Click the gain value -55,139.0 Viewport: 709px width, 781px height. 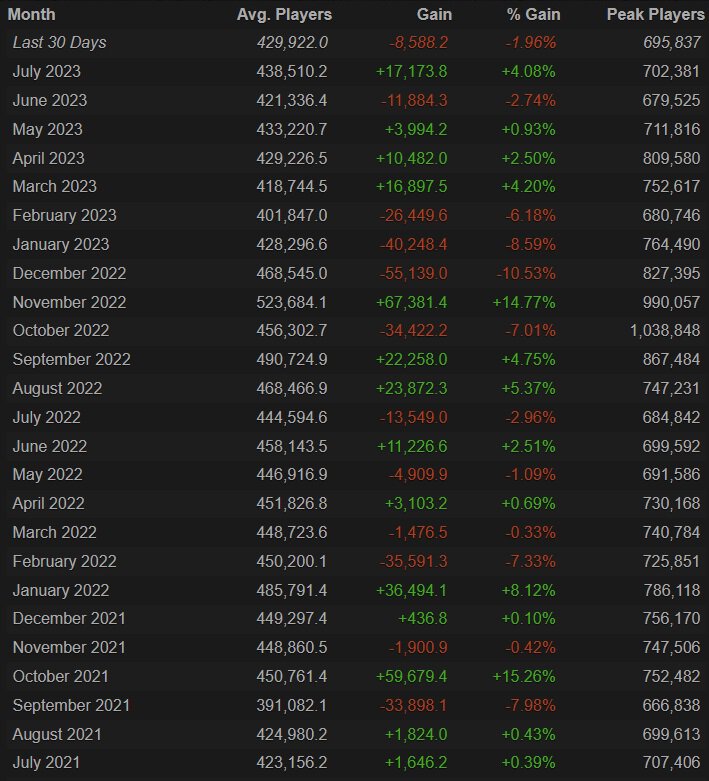pyautogui.click(x=414, y=273)
